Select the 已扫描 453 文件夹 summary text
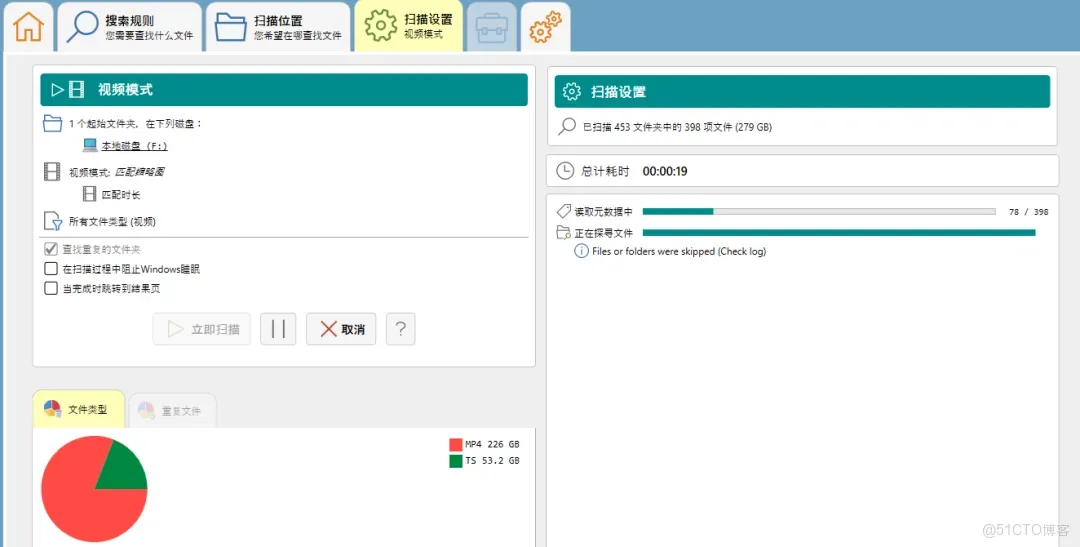 point(678,127)
